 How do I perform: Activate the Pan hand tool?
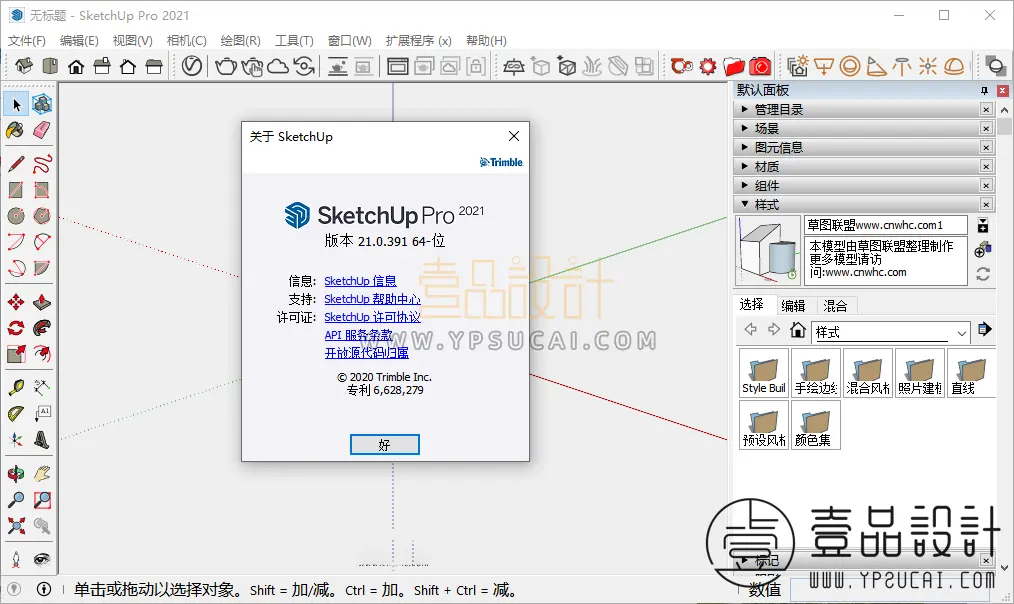tap(42, 473)
